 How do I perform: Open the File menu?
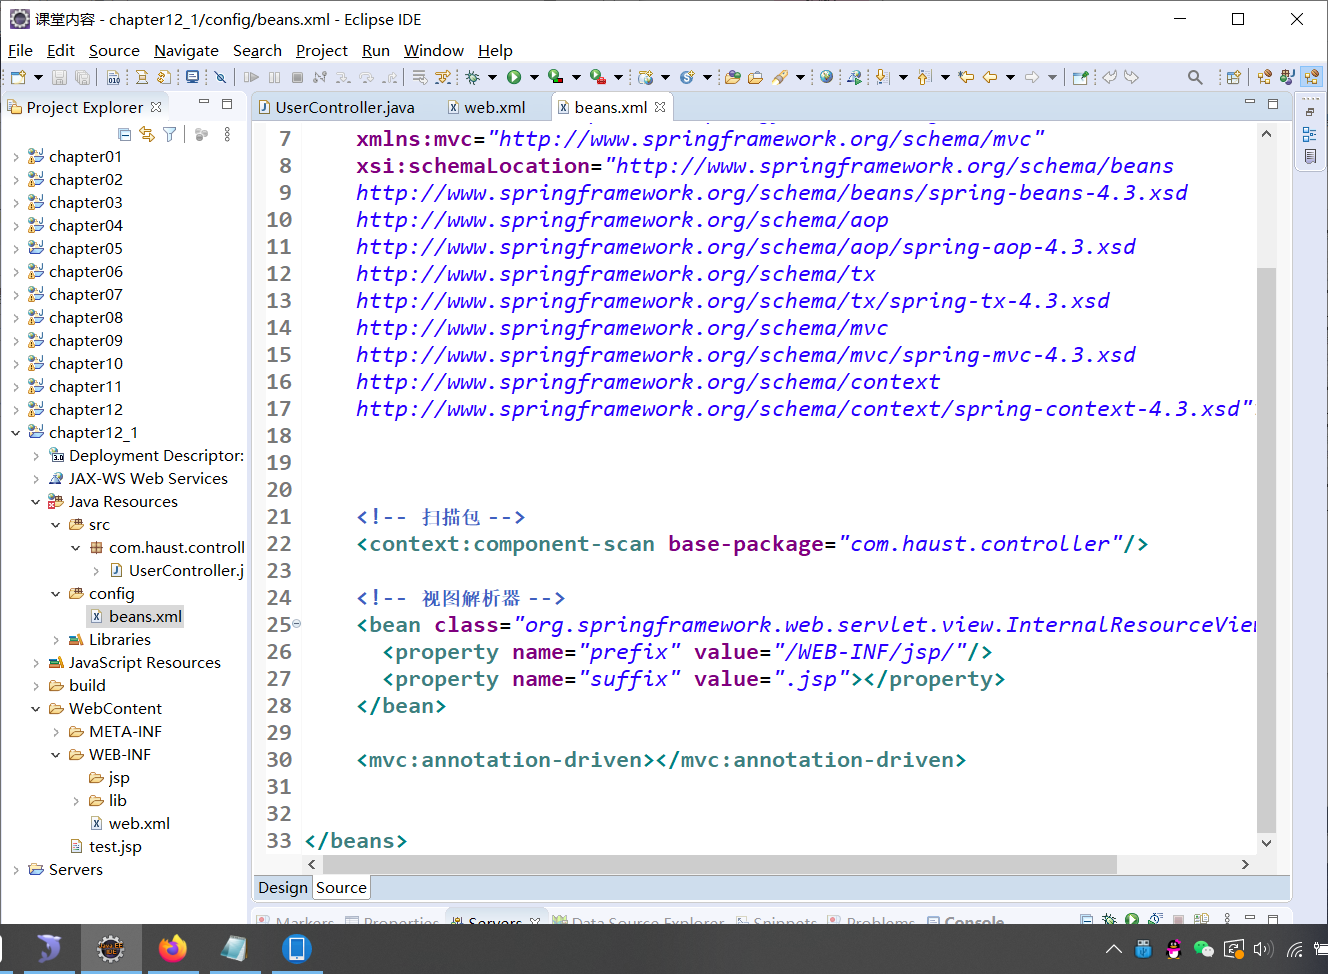tap(20, 50)
